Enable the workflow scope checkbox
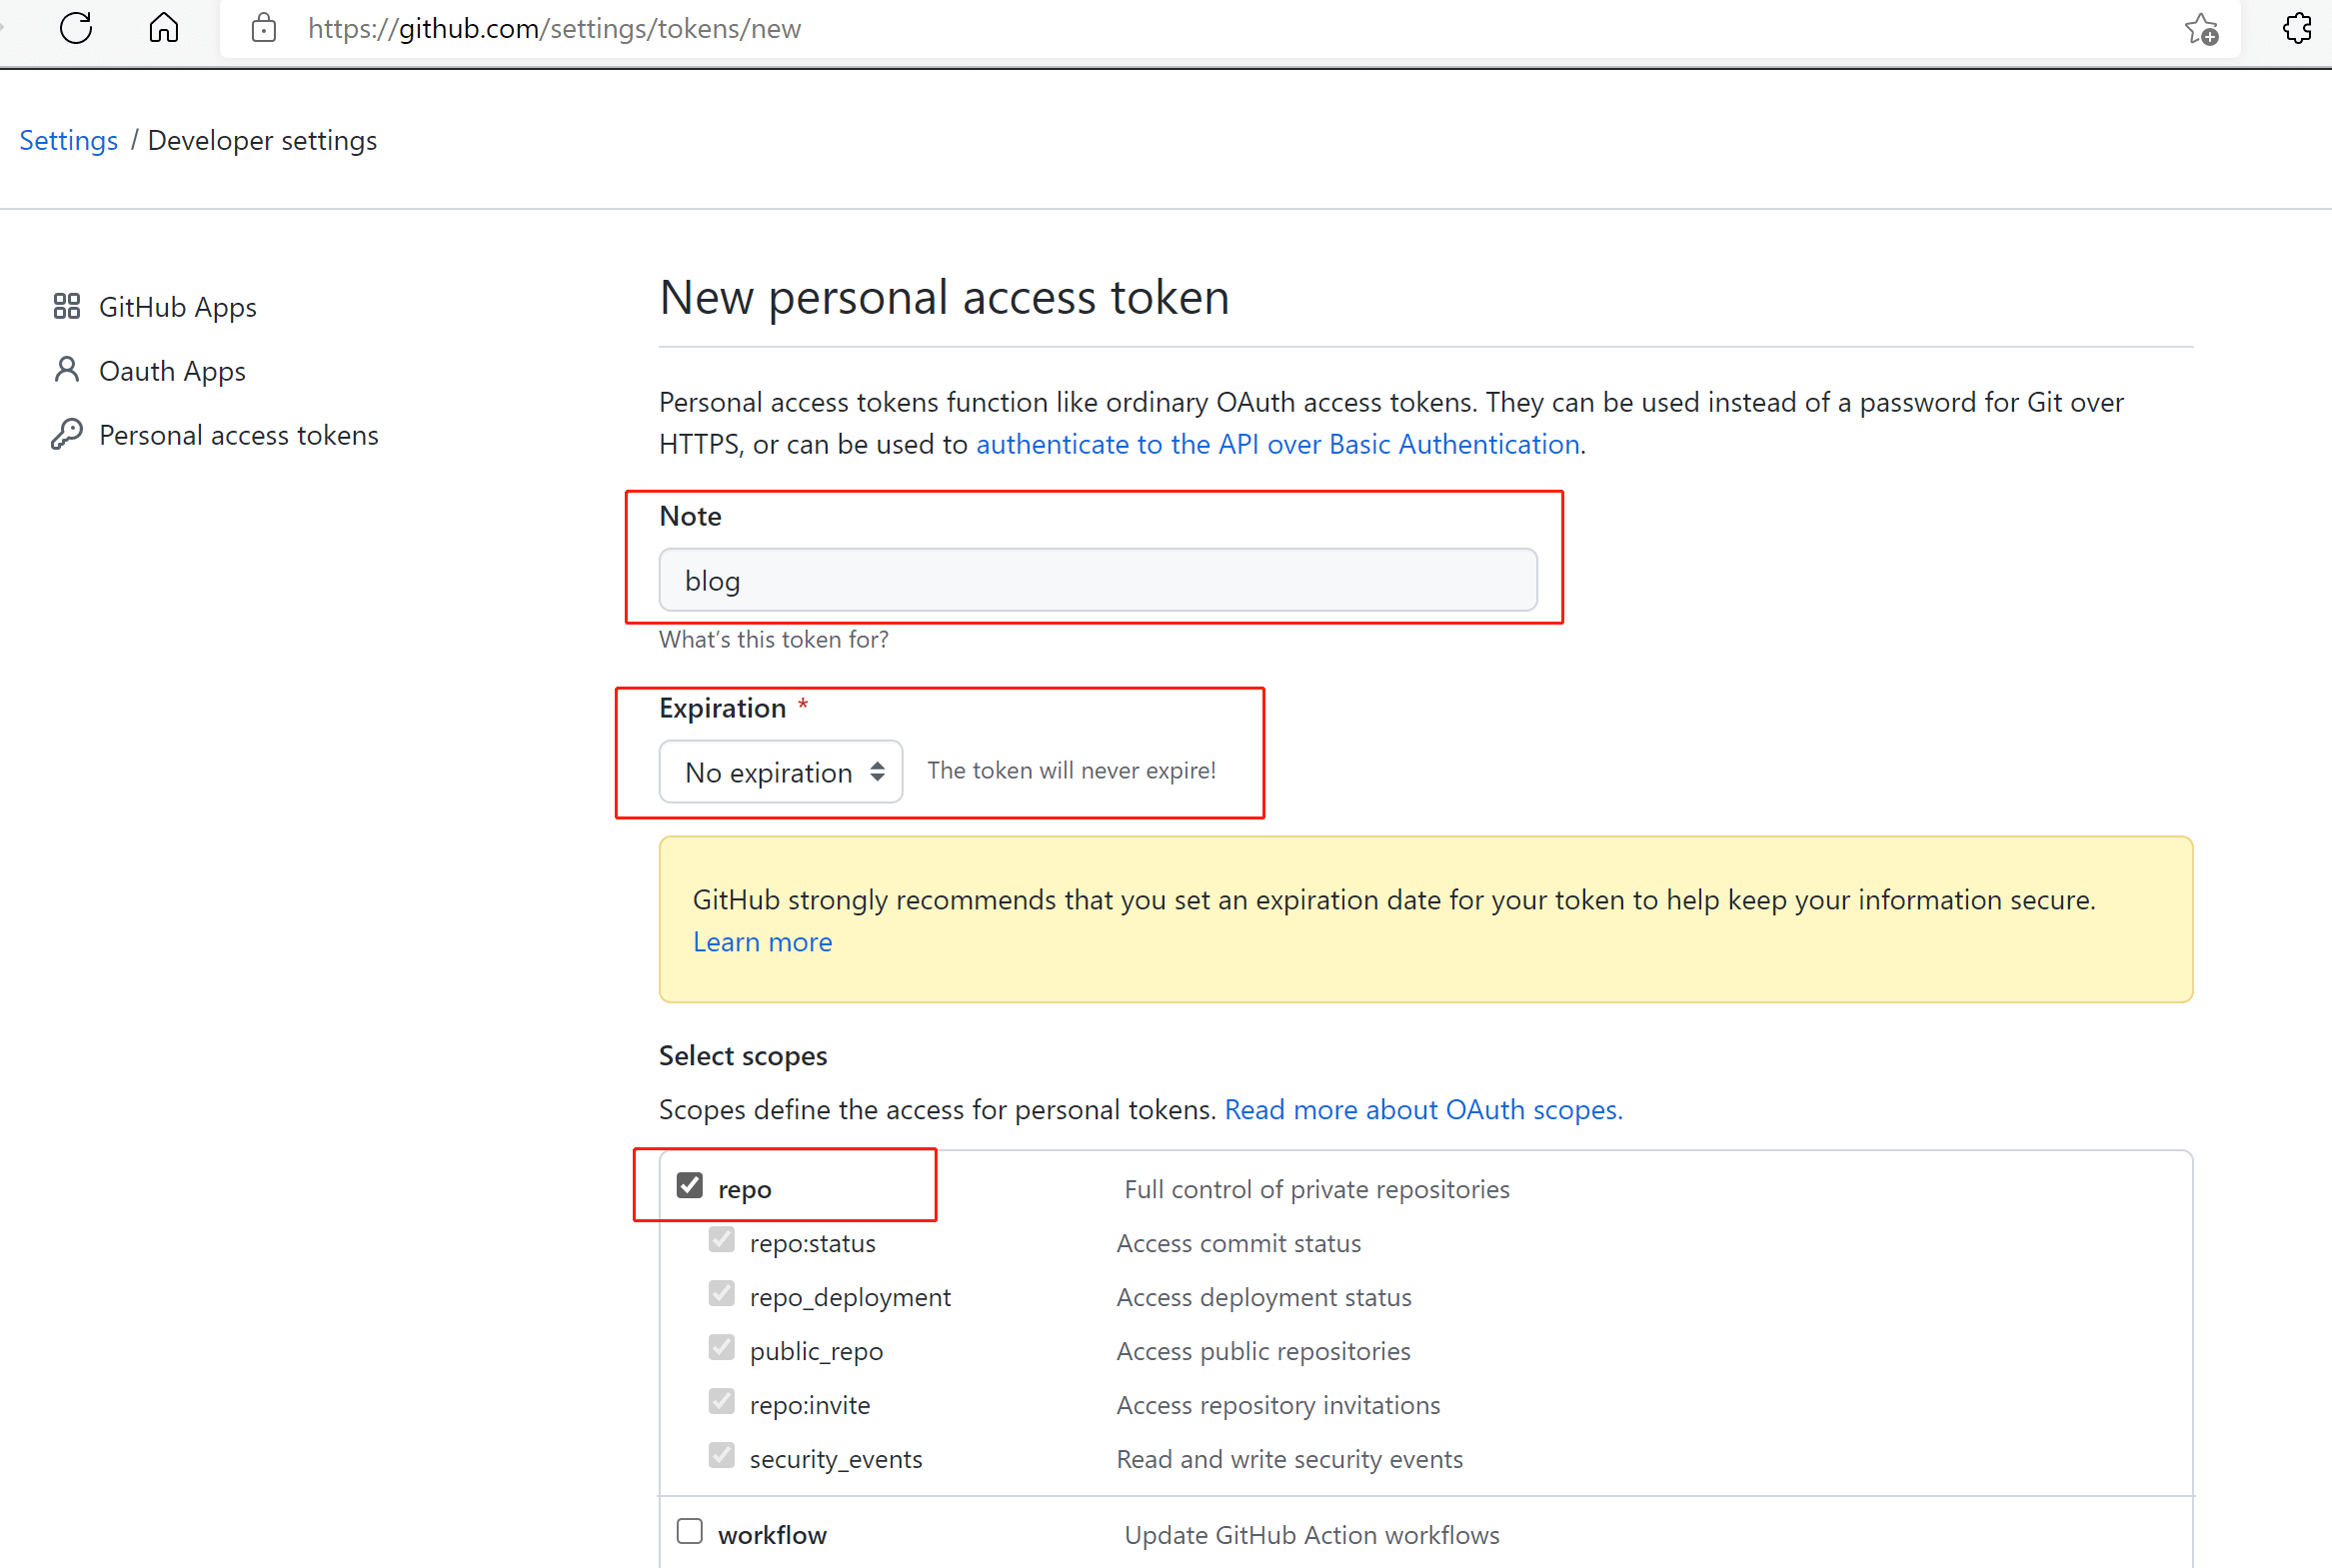 (690, 1532)
